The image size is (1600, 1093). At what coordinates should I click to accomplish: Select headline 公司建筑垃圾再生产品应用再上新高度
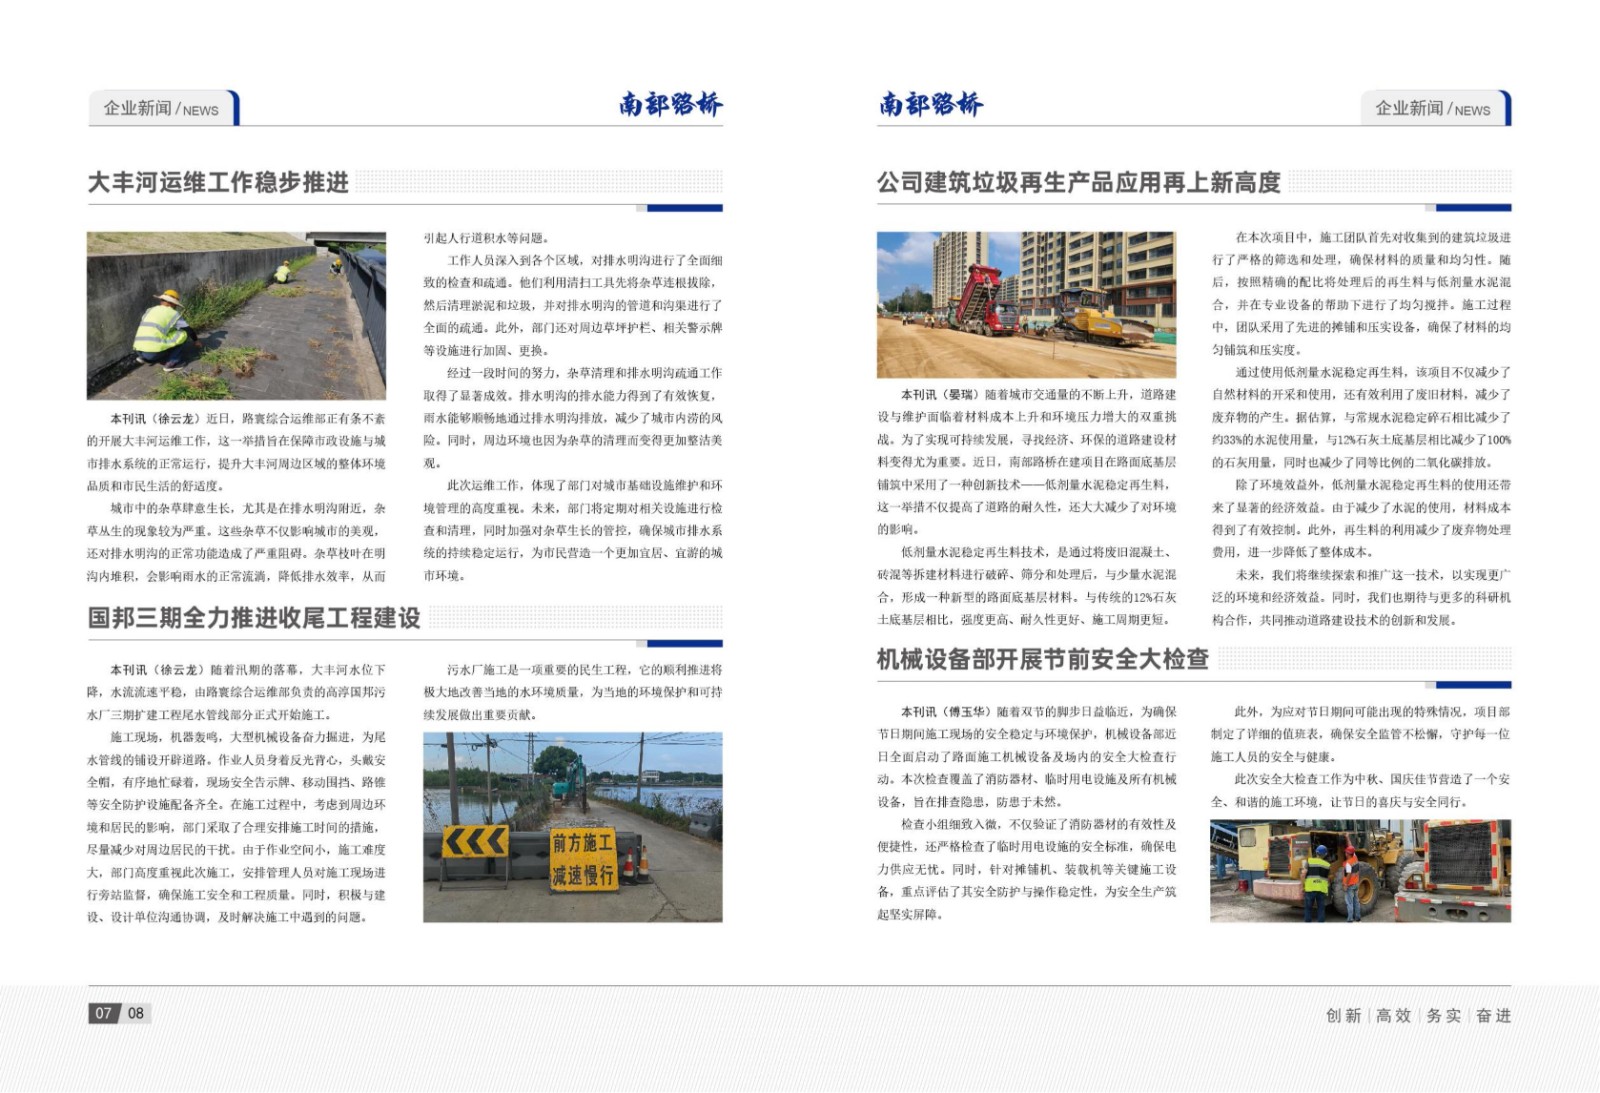1079,182
